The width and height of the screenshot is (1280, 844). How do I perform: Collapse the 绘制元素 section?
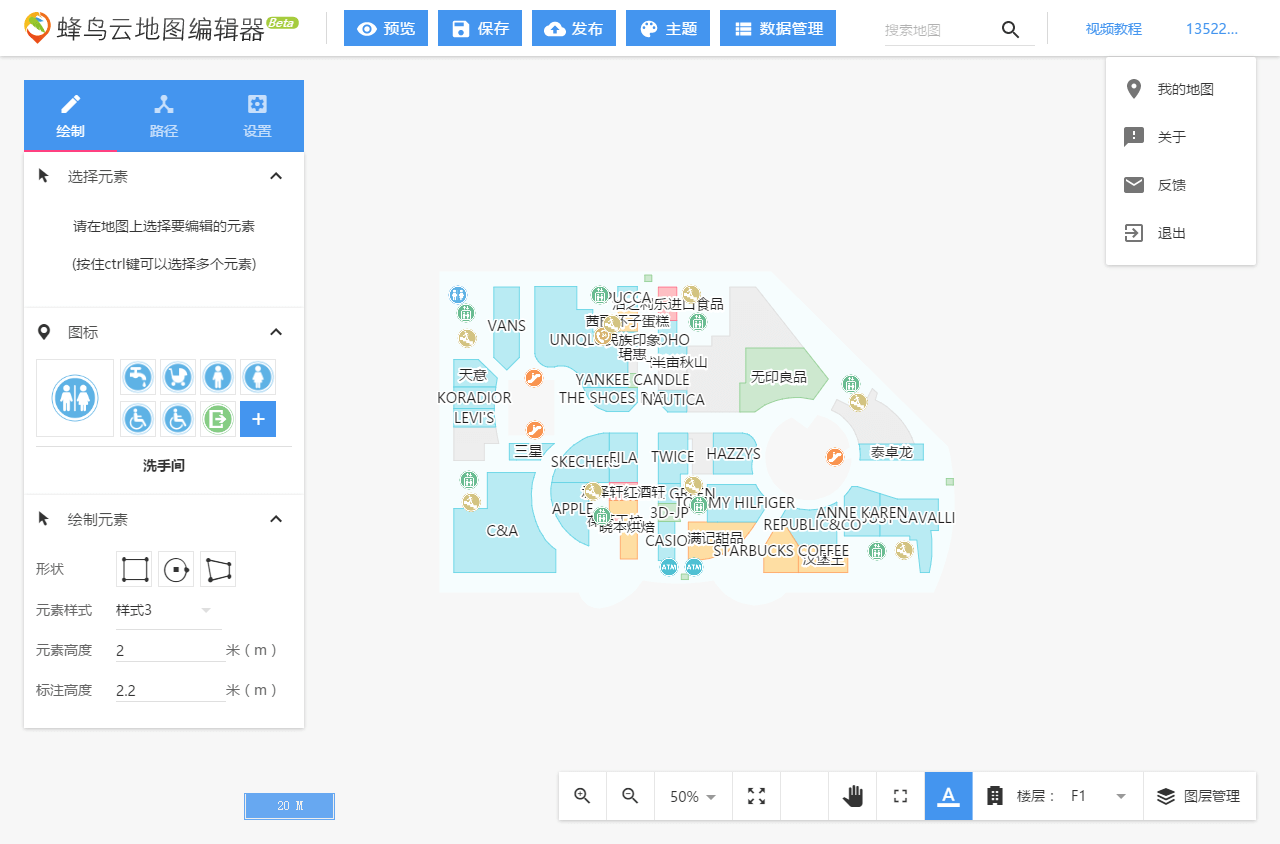tap(276, 519)
